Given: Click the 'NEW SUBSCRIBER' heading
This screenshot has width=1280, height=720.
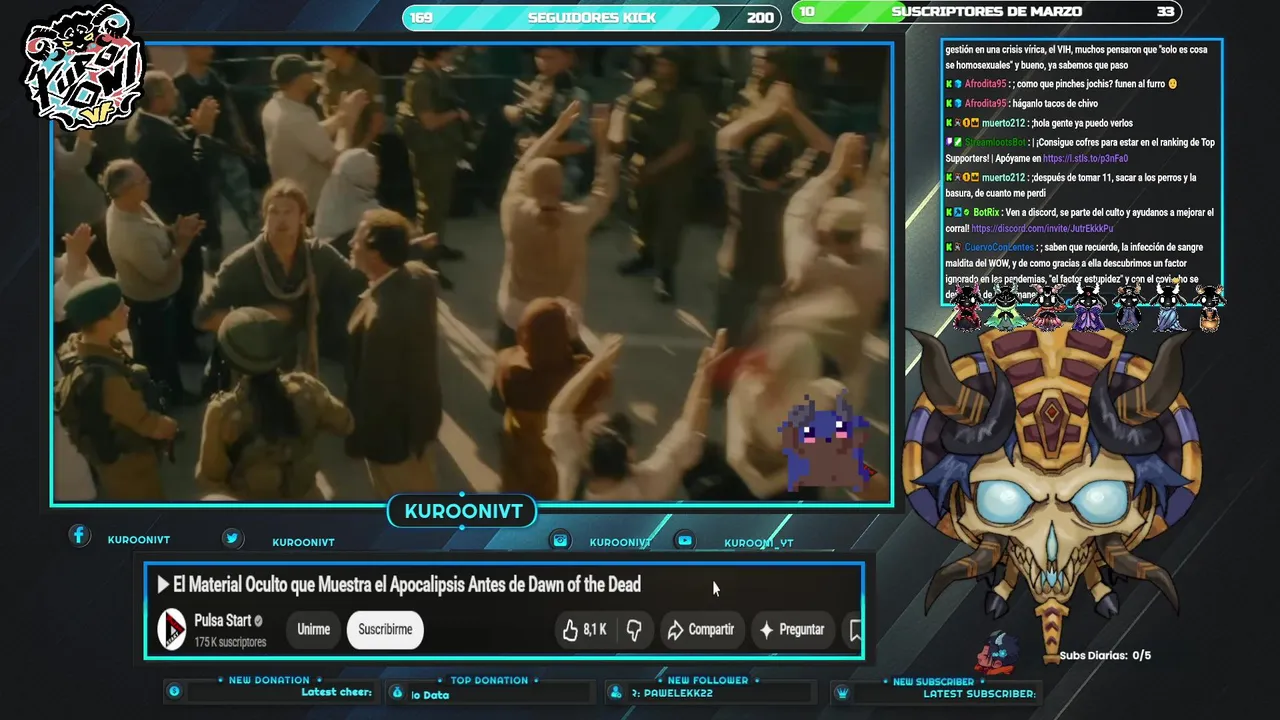Looking at the screenshot, I should (x=933, y=682).
